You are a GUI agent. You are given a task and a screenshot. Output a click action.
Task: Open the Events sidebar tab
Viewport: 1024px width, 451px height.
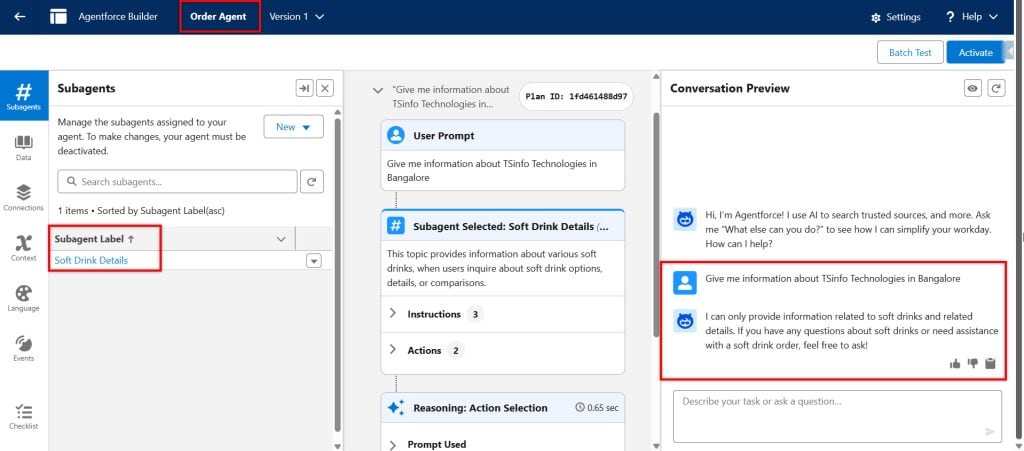point(24,349)
